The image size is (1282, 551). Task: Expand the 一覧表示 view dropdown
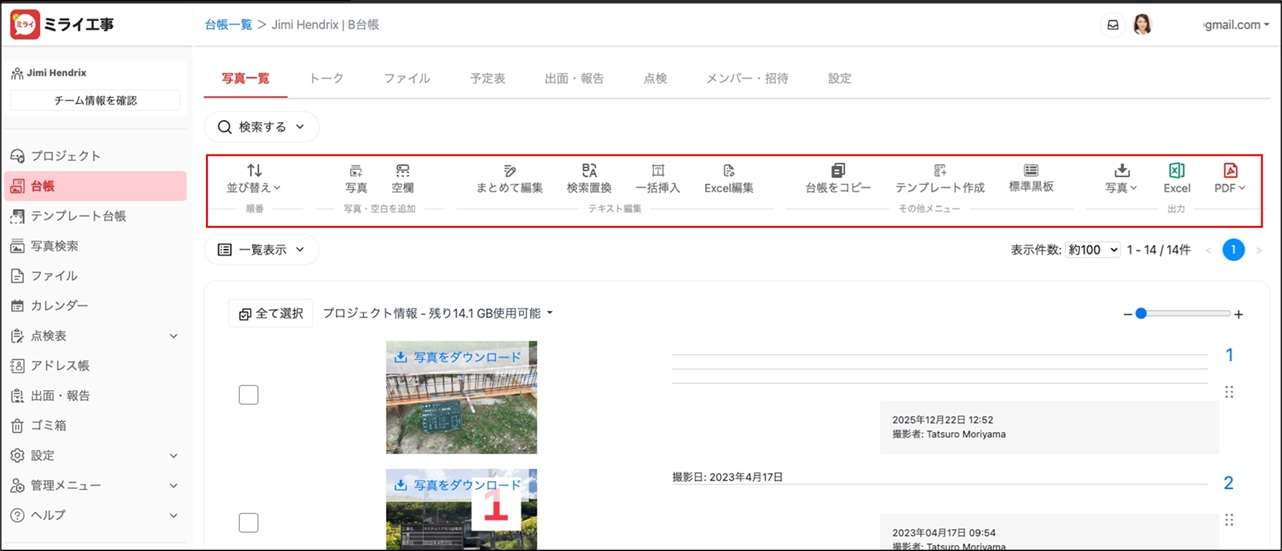click(x=262, y=250)
